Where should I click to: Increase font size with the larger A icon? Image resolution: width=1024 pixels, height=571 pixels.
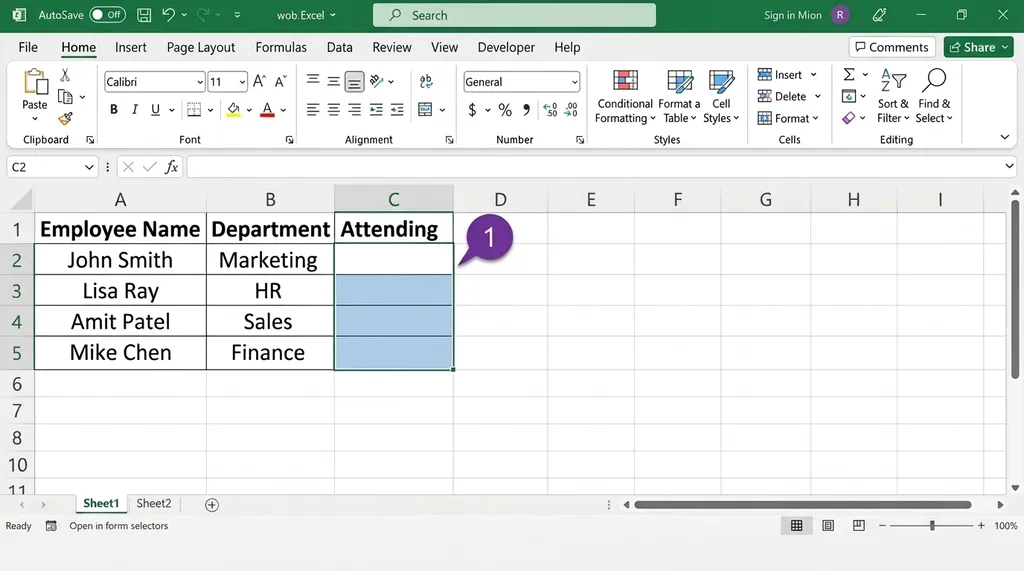[259, 82]
